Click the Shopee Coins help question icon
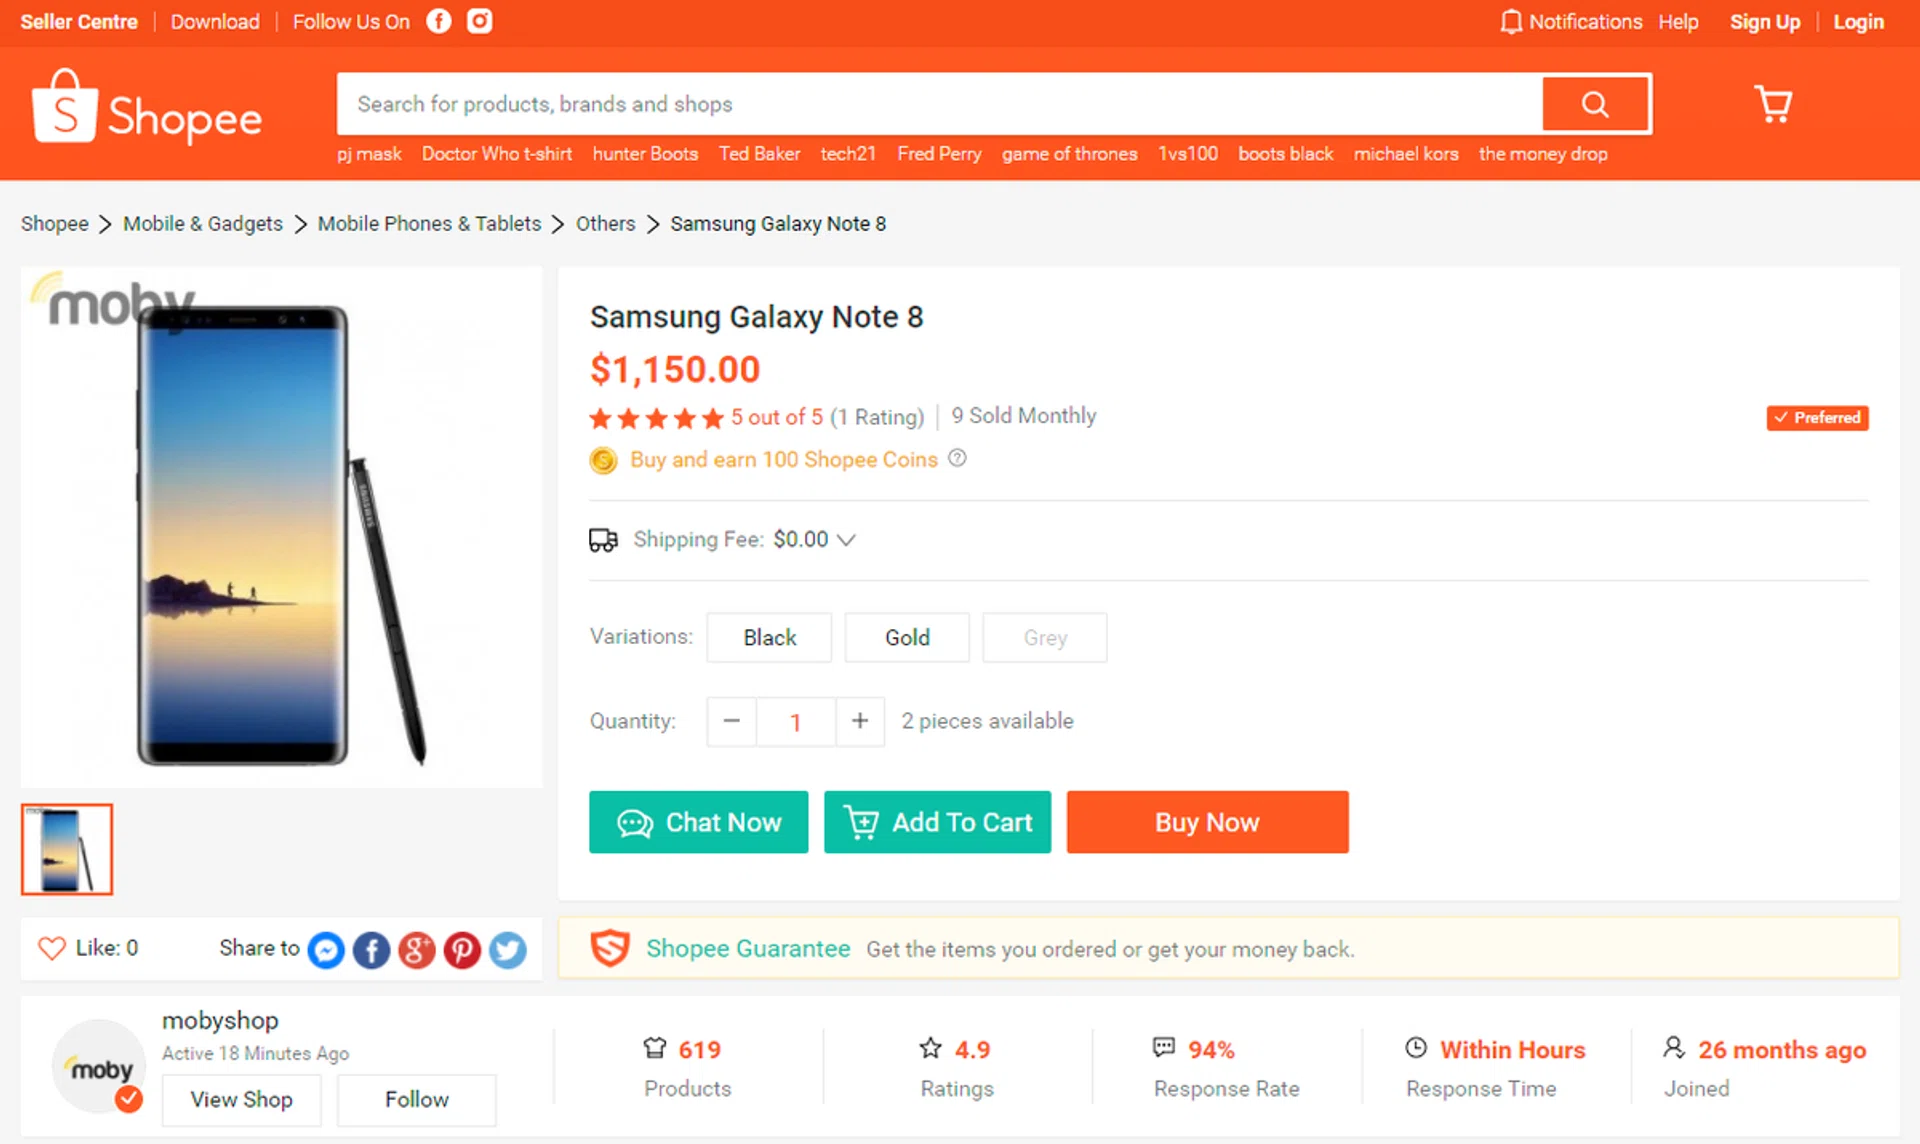The image size is (1920, 1144). (x=957, y=458)
